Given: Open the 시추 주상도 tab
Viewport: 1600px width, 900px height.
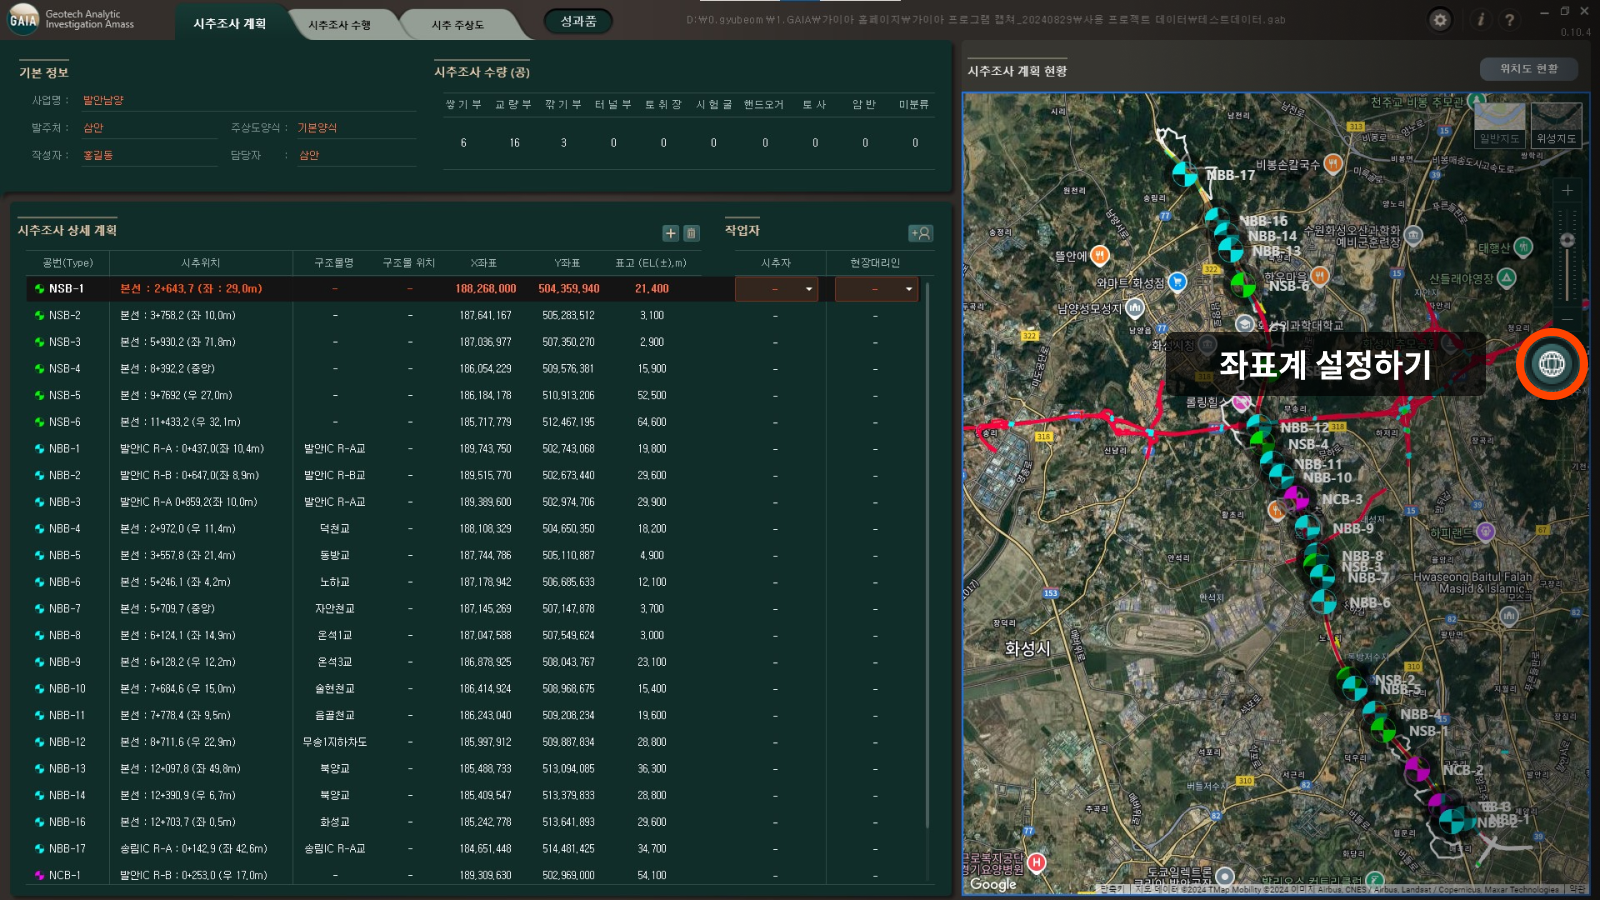Looking at the screenshot, I should click(457, 25).
